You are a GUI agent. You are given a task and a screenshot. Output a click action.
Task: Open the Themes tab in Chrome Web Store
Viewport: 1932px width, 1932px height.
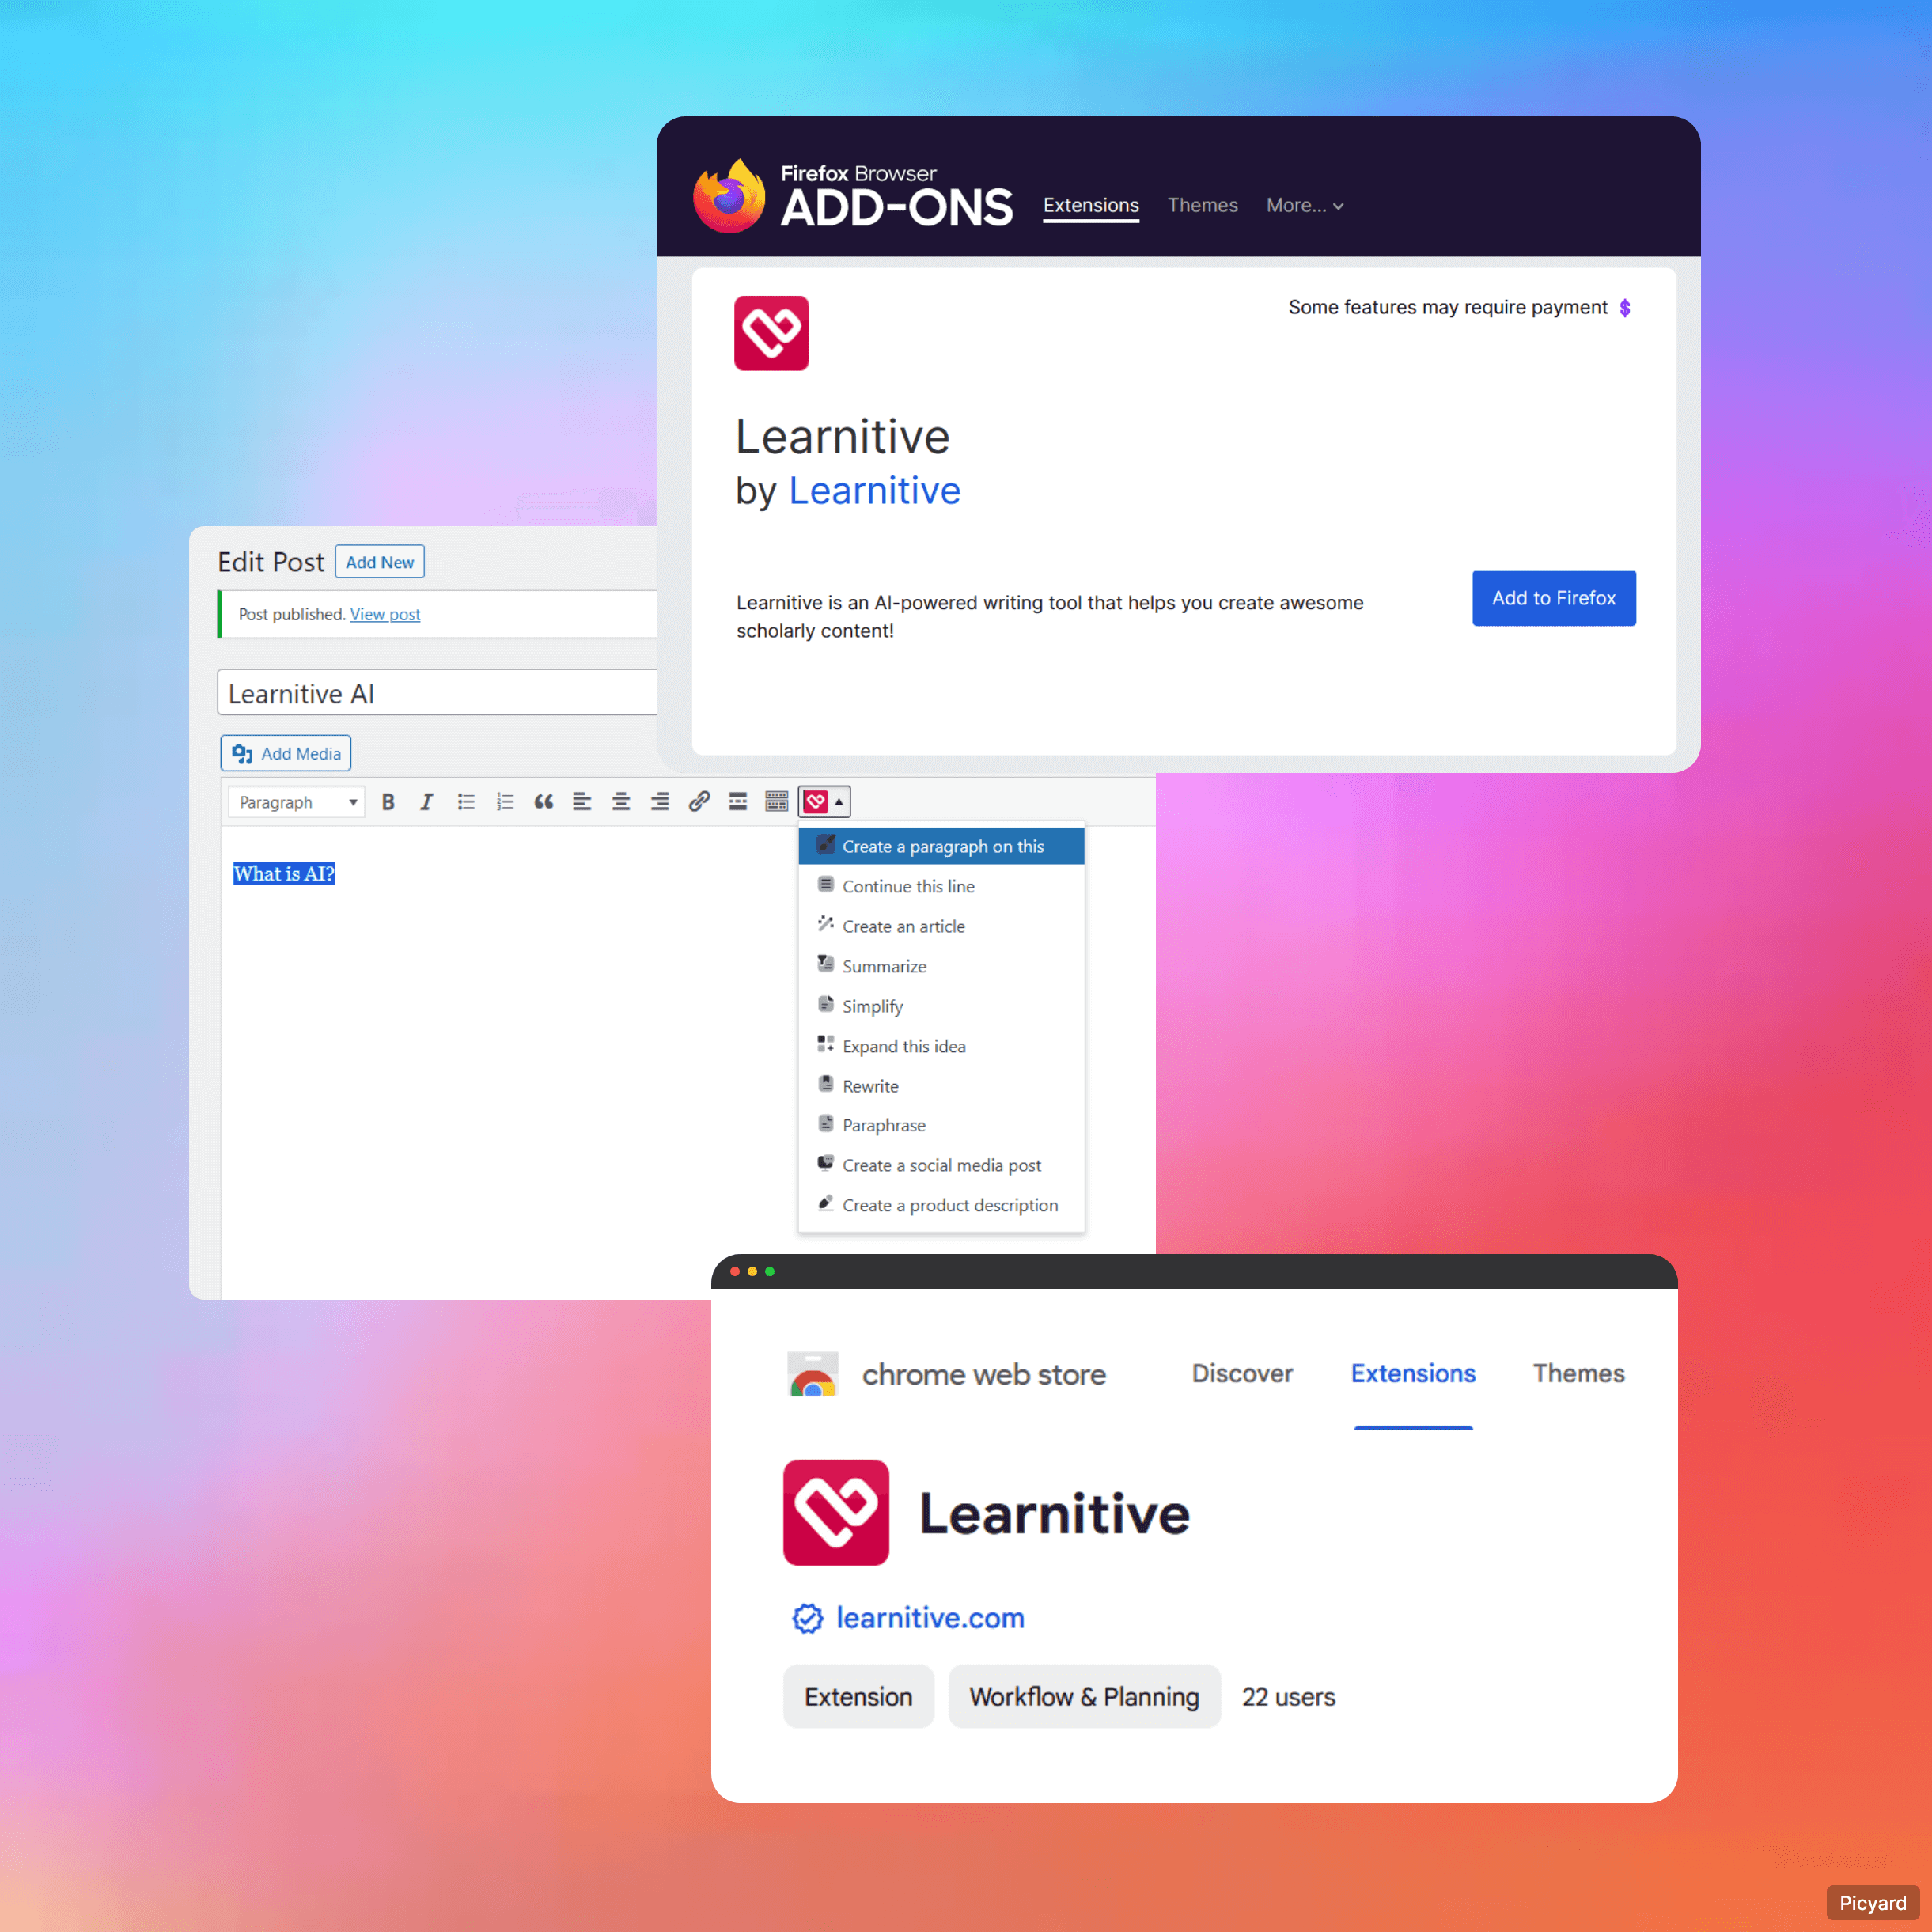[x=1578, y=1373]
